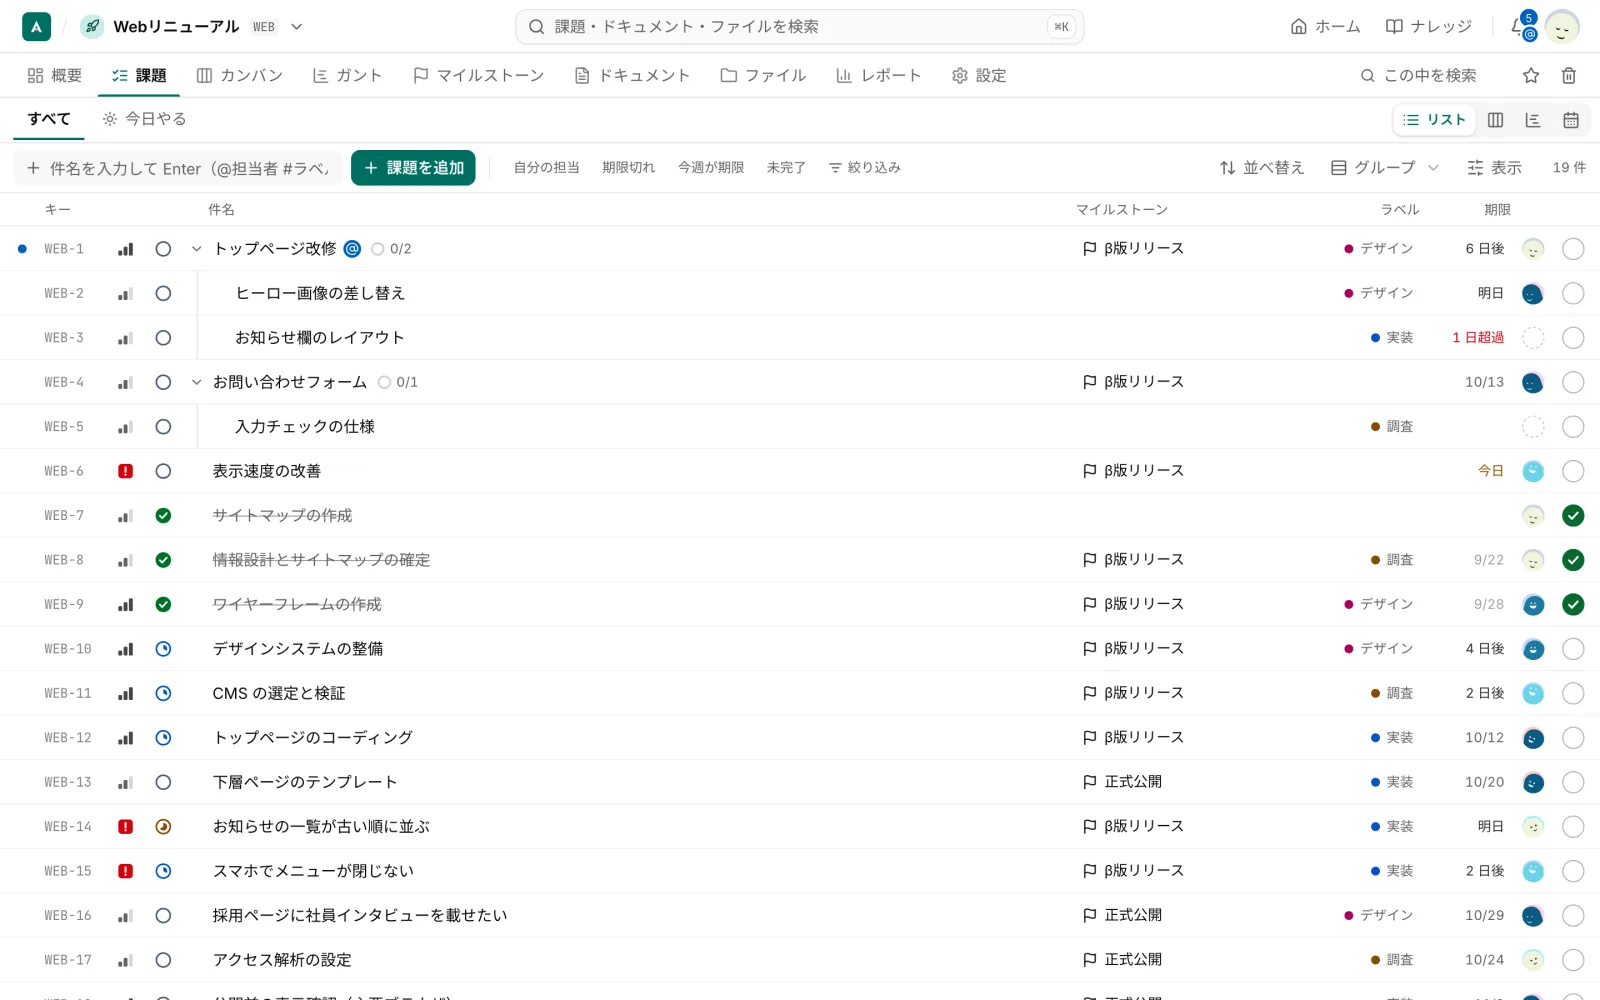Focus the global search field
Viewport: 1600px width, 1000px height.
click(x=799, y=27)
